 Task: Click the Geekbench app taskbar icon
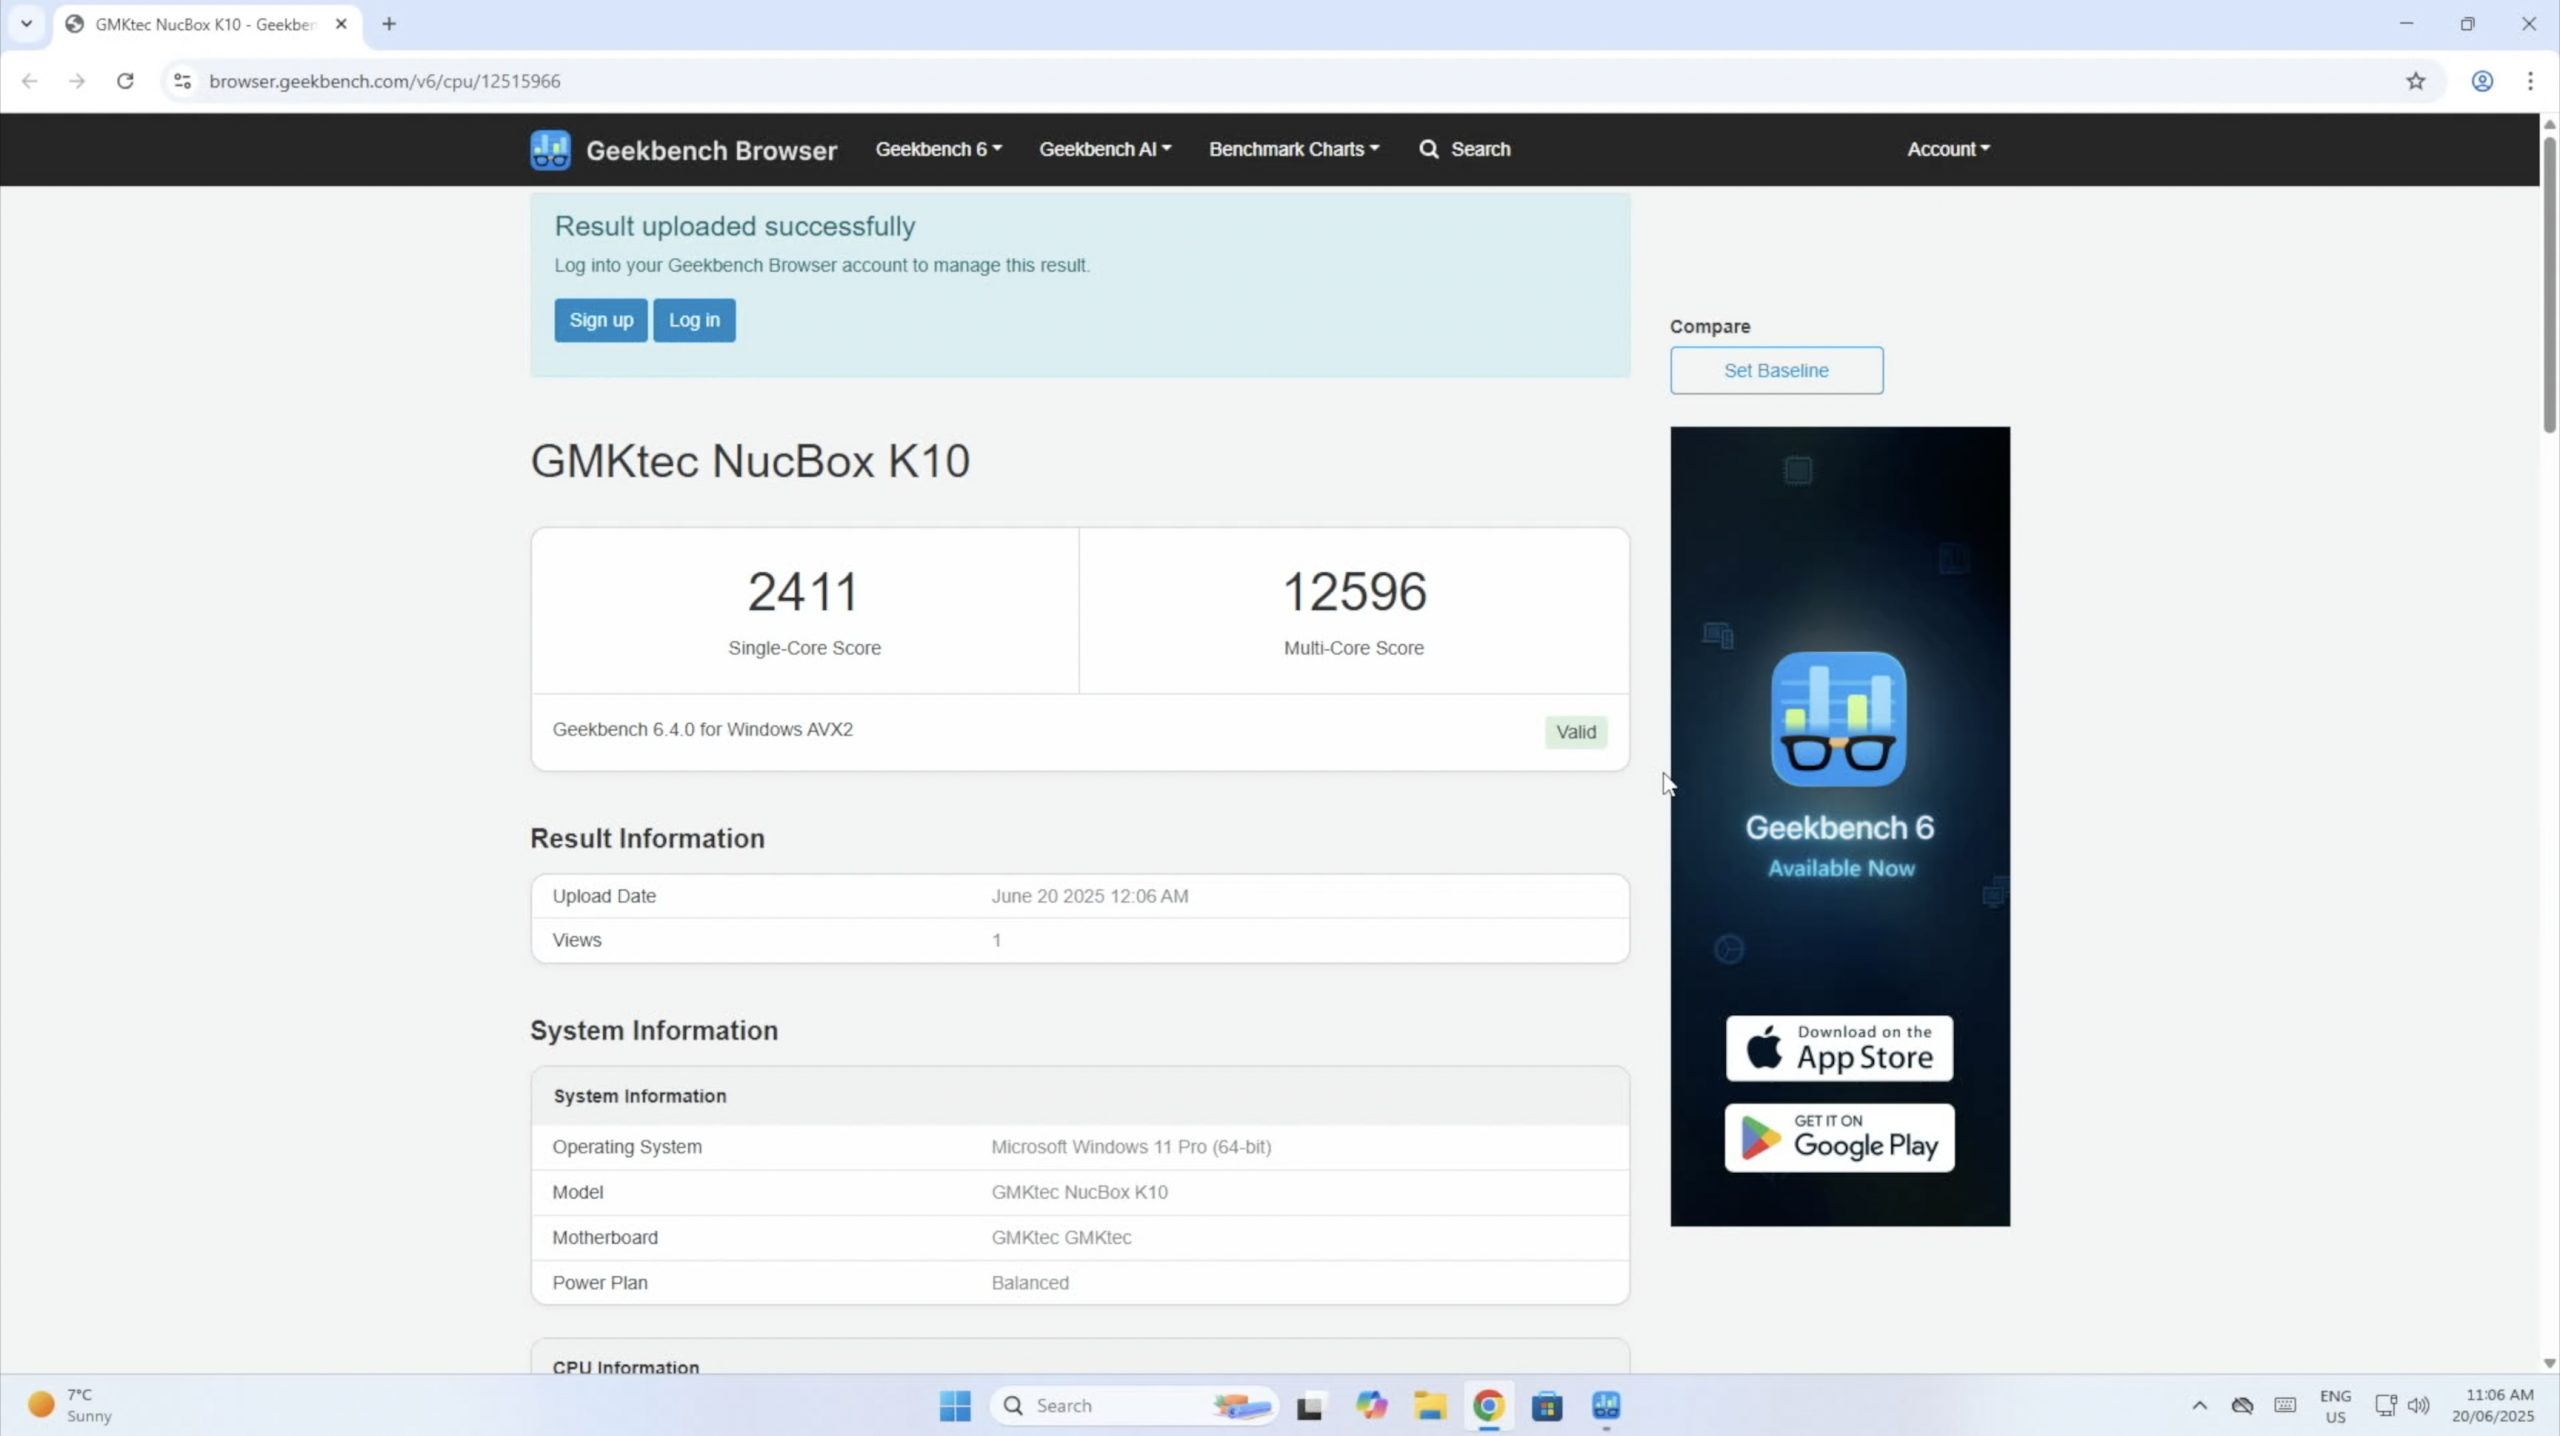point(1606,1406)
